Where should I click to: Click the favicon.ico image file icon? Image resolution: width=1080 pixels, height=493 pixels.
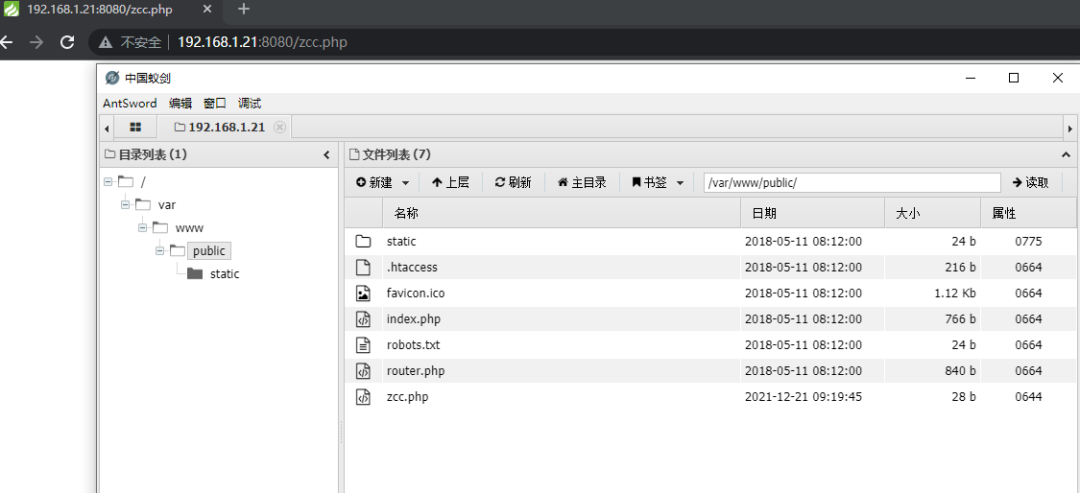pyautogui.click(x=363, y=293)
